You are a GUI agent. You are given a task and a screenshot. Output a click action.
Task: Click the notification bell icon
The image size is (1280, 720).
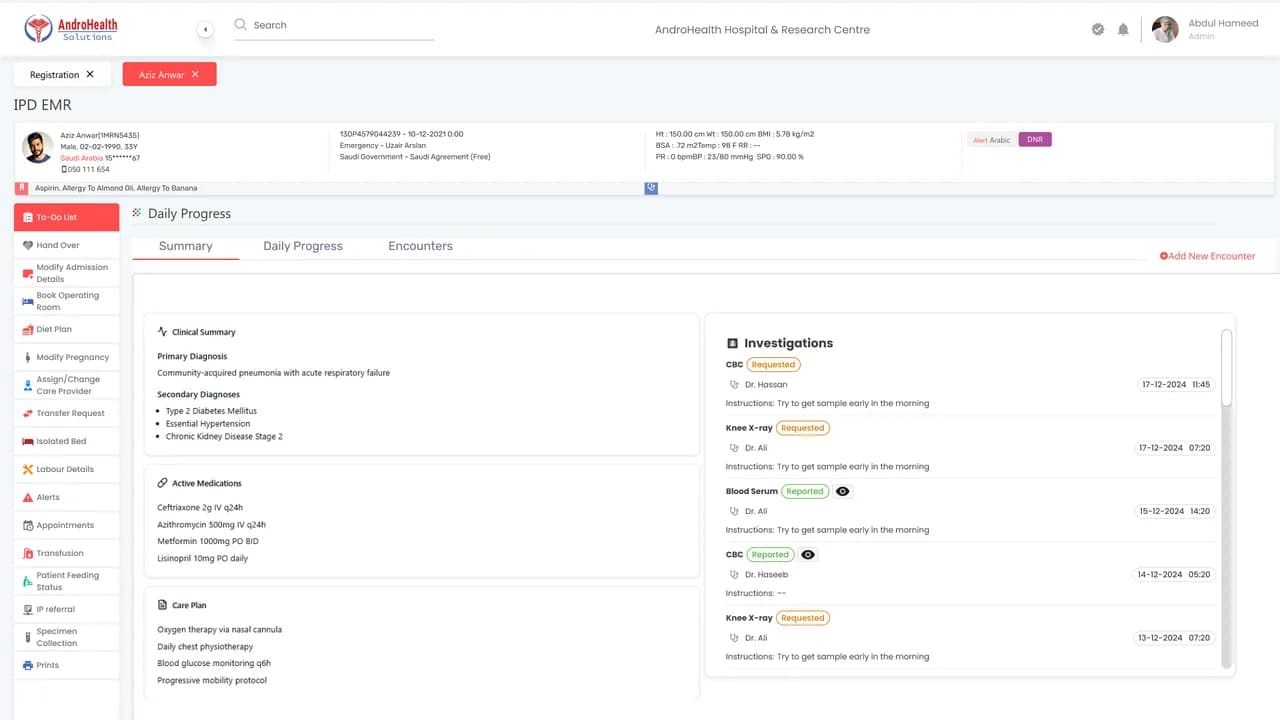[x=1123, y=30]
